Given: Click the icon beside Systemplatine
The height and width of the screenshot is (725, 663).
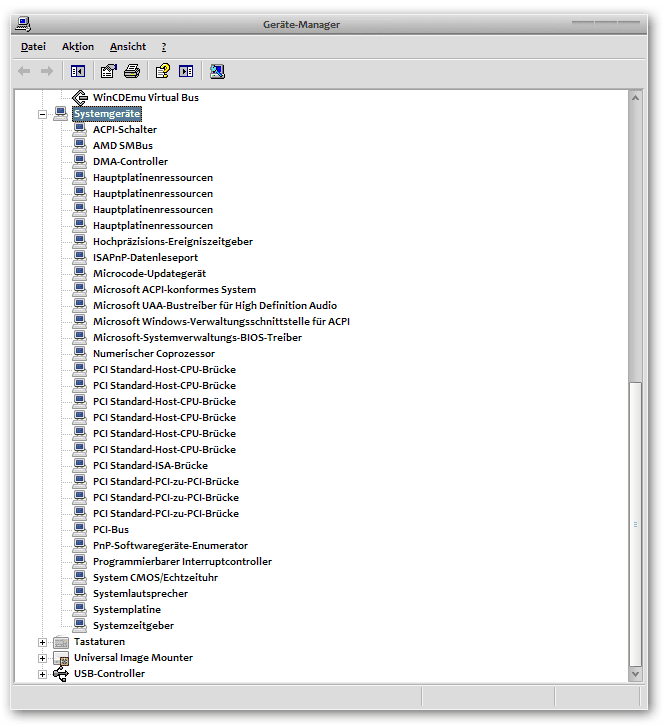Looking at the screenshot, I should [80, 609].
